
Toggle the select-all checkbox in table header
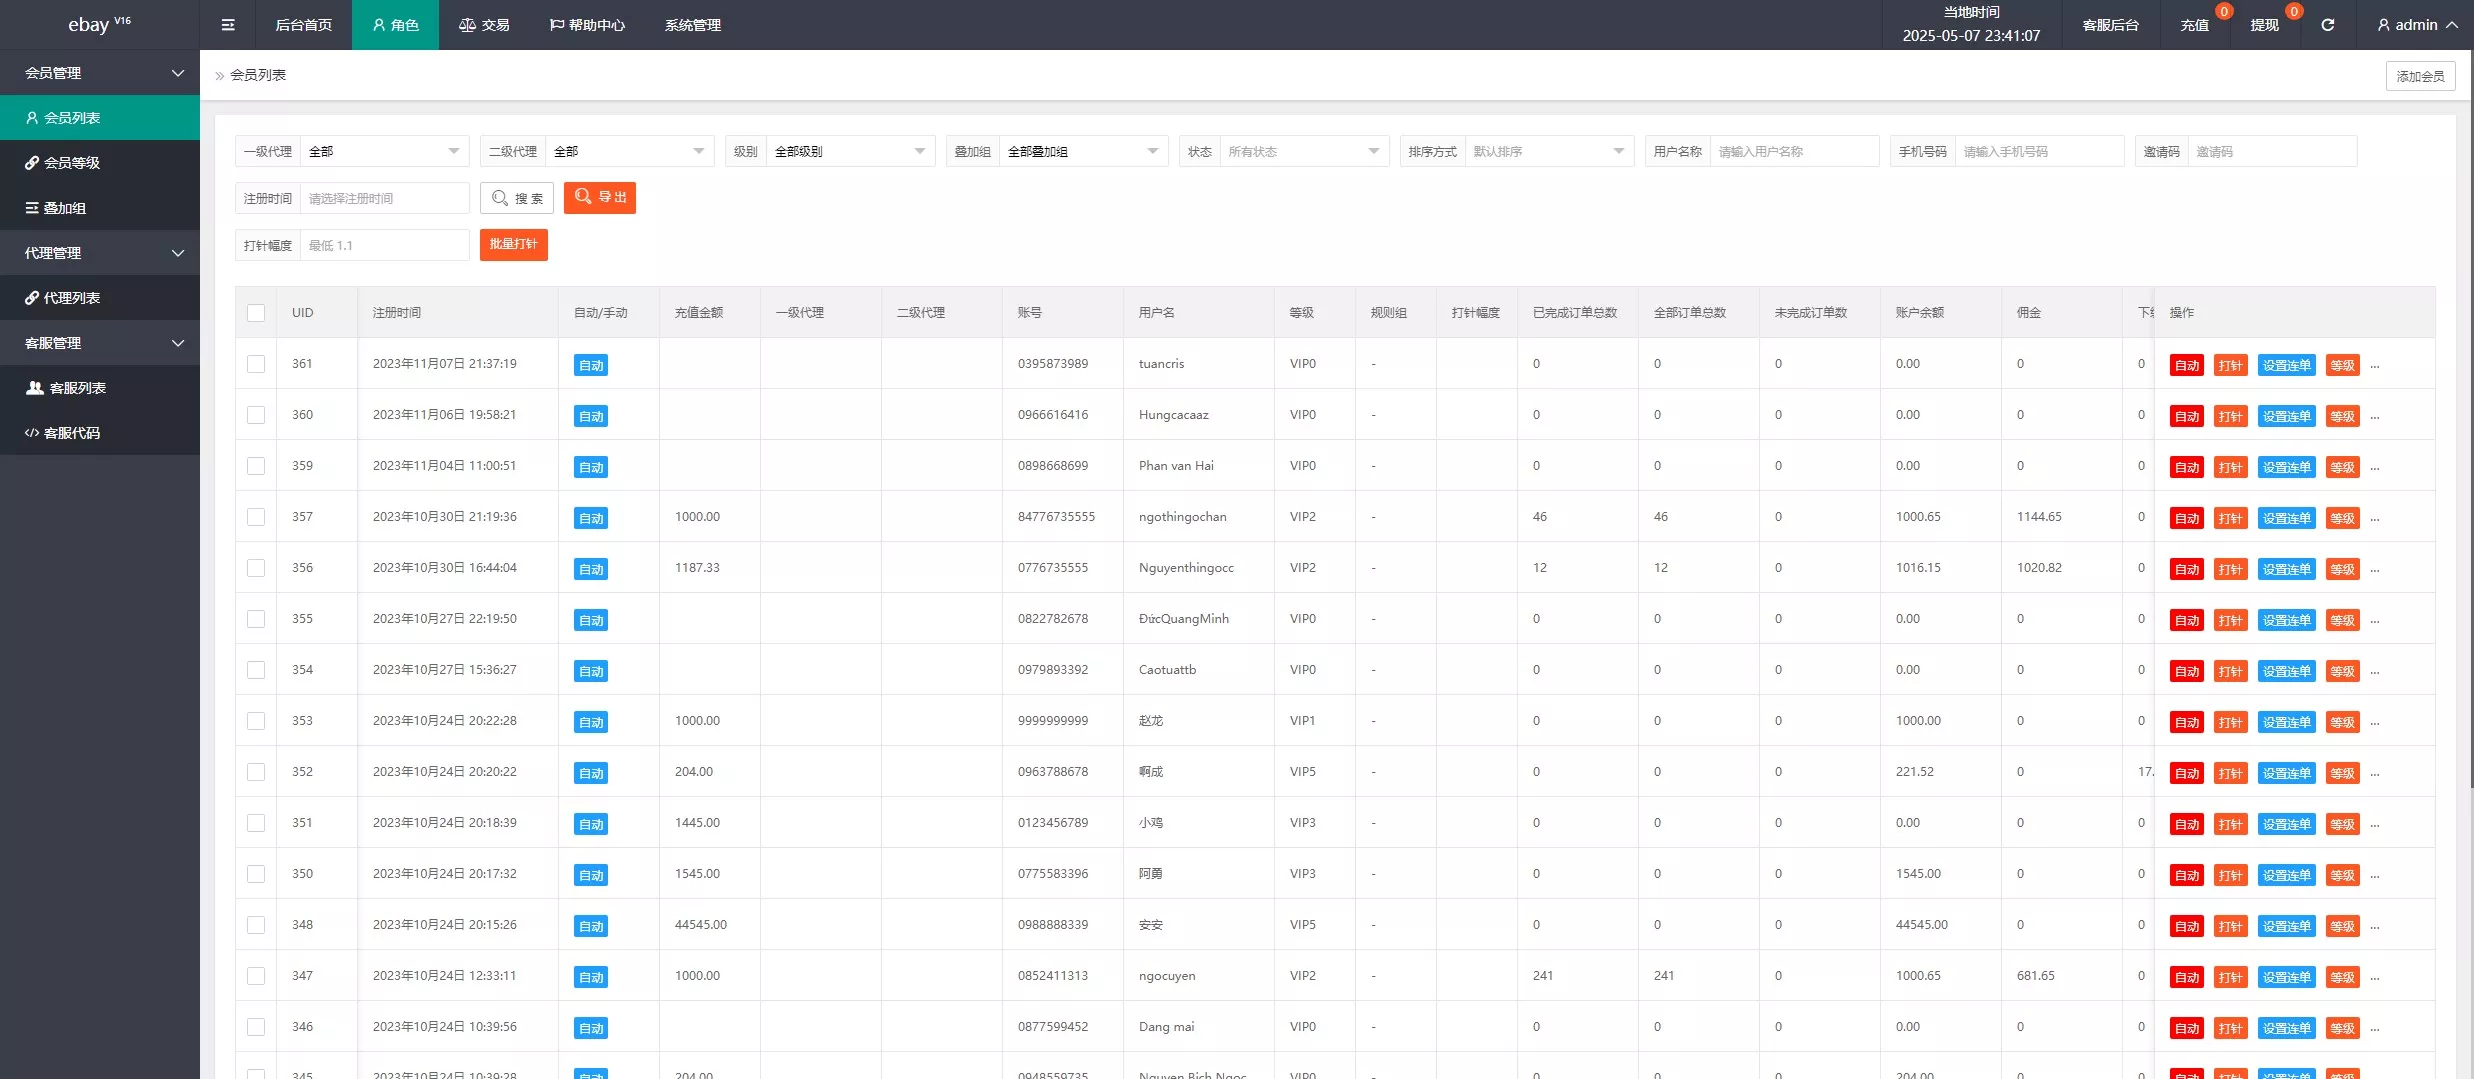(x=256, y=313)
